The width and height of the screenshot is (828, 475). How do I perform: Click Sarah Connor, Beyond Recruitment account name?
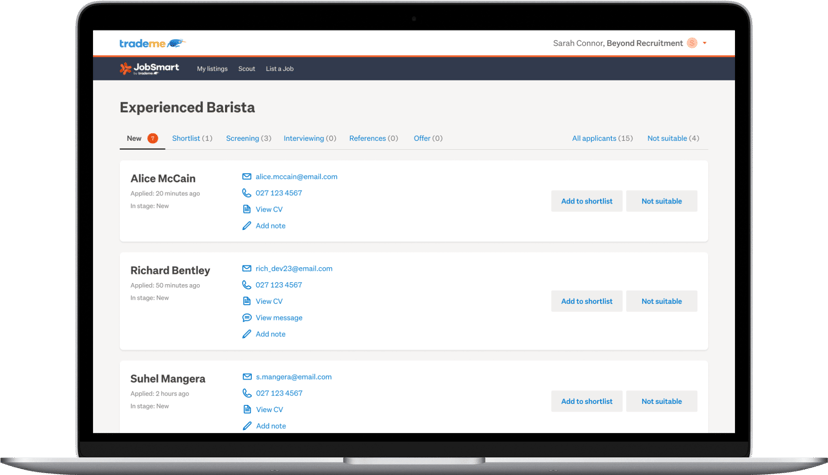tap(618, 43)
